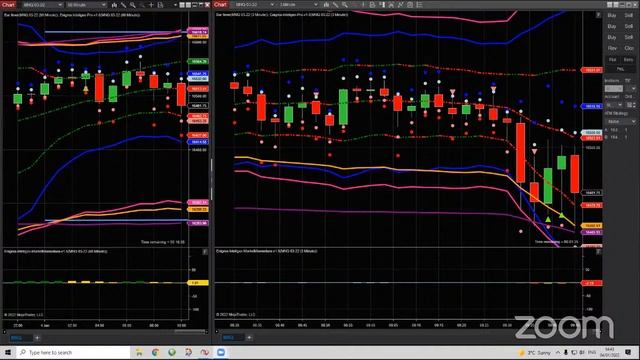The height and width of the screenshot is (360, 640).
Task: Open data box icon in right chart toolbar
Action: [372, 5]
